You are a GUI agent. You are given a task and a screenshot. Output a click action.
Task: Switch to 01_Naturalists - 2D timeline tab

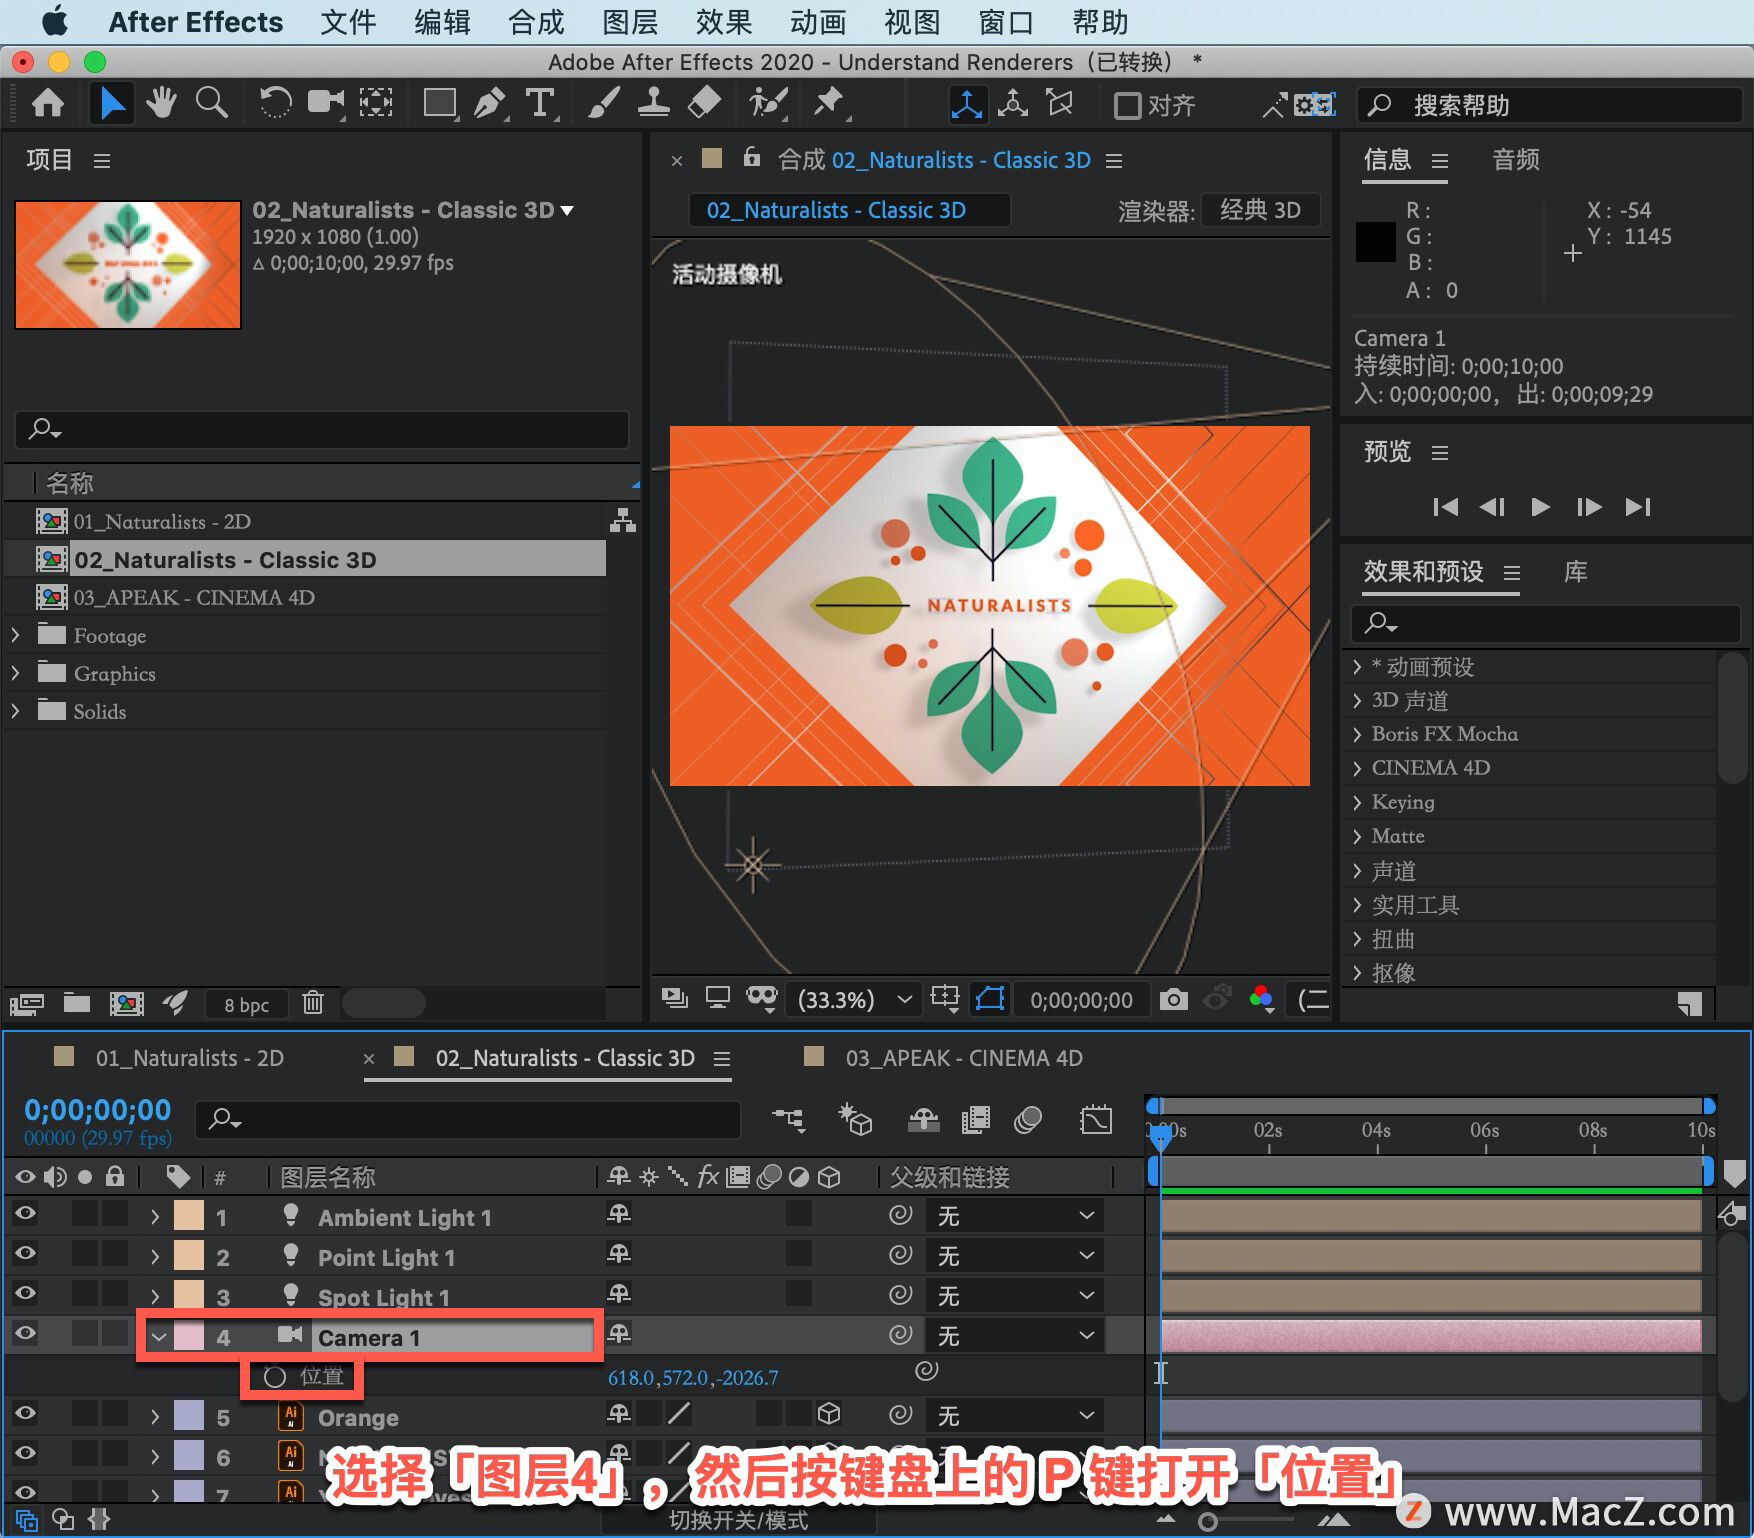pyautogui.click(x=189, y=1058)
